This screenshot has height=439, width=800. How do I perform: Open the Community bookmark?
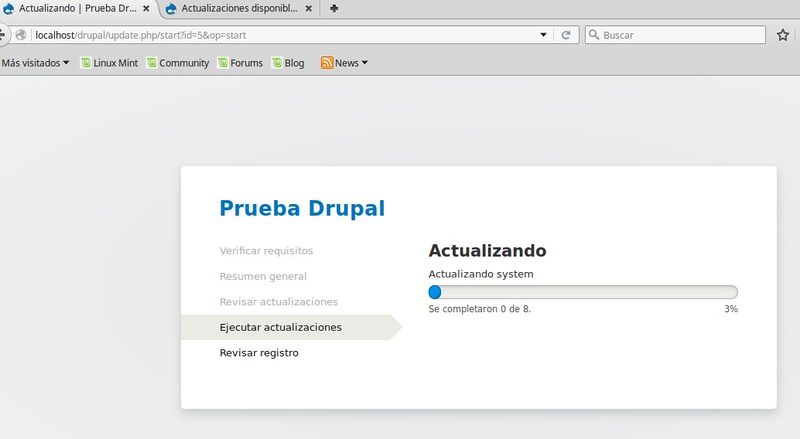(x=178, y=63)
